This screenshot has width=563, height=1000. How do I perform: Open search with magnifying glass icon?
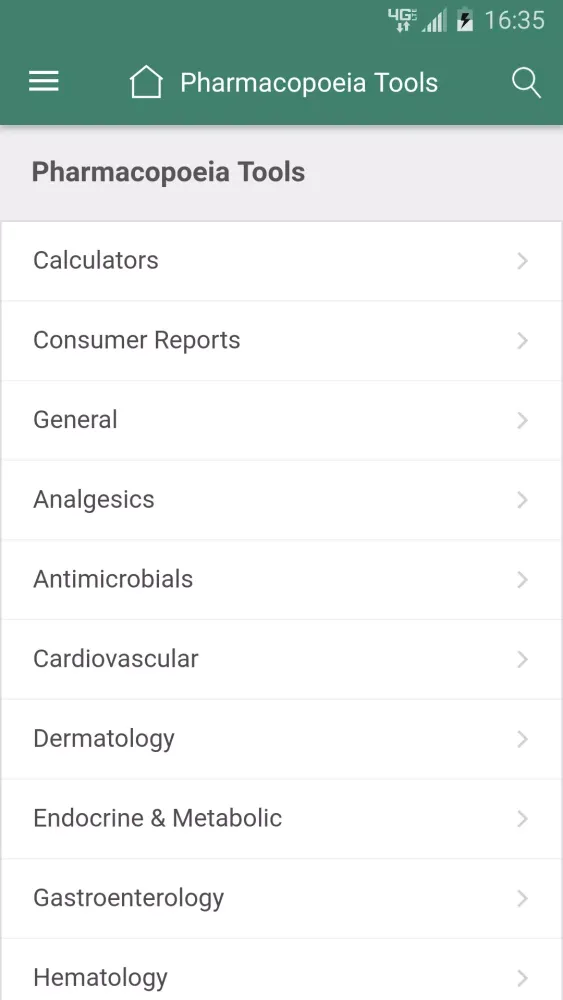click(x=526, y=83)
